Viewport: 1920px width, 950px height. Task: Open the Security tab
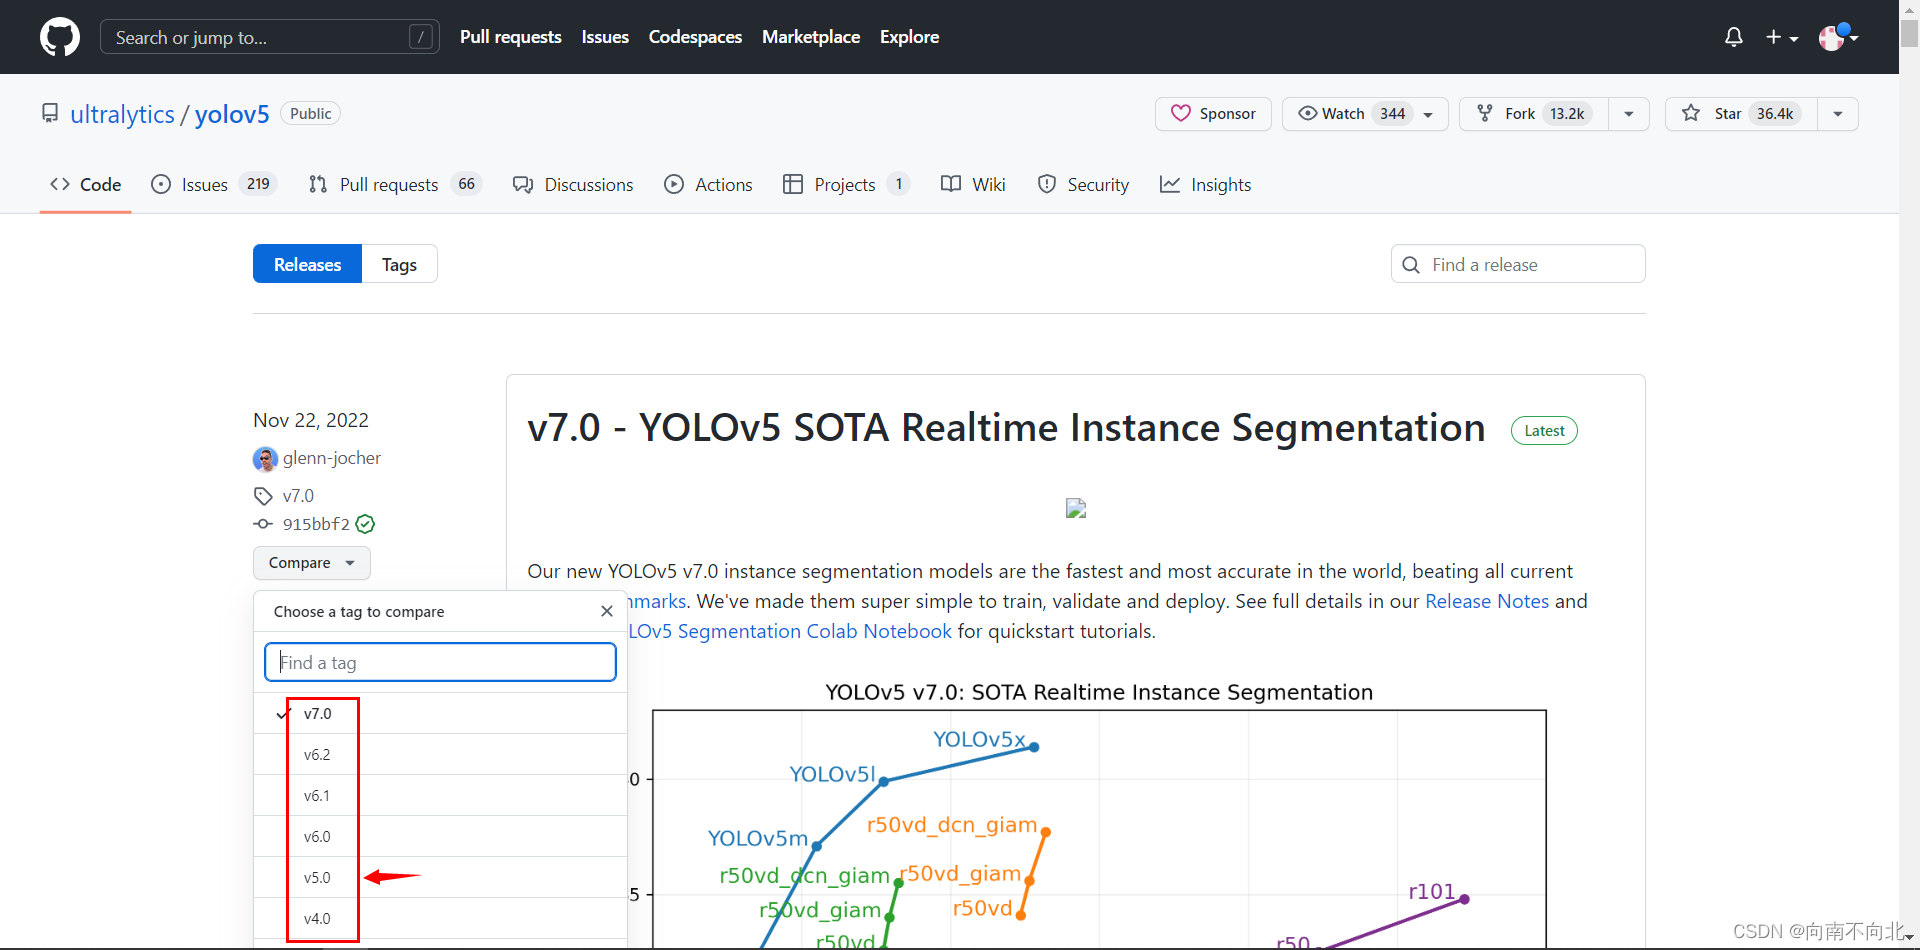point(1083,184)
